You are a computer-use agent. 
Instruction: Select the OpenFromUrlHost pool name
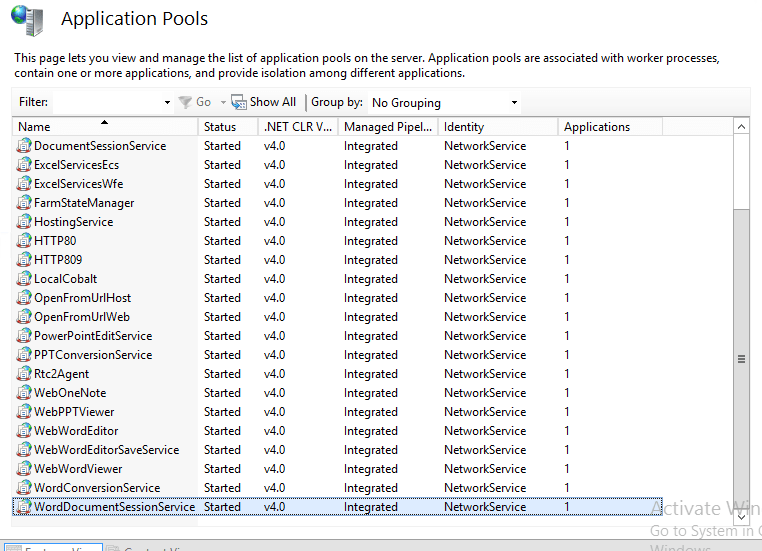tap(83, 297)
